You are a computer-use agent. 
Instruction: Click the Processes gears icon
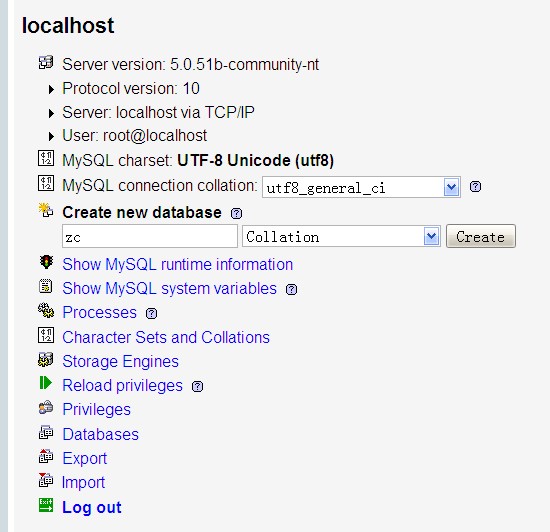point(46,310)
